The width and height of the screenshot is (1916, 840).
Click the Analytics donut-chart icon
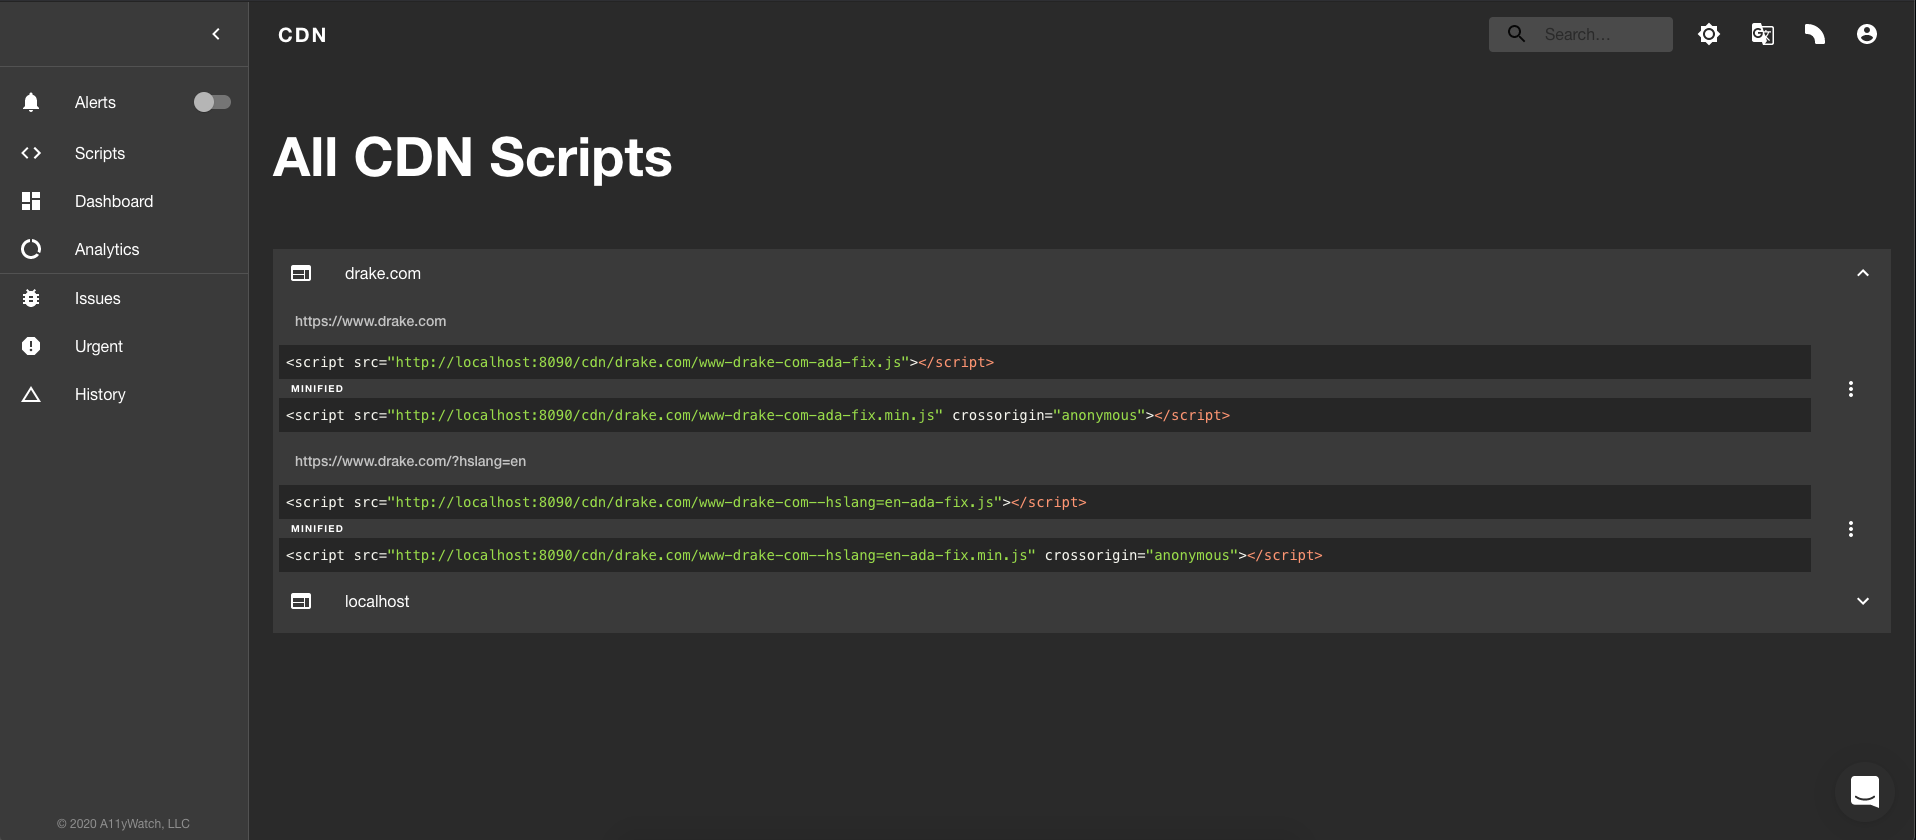tap(31, 249)
